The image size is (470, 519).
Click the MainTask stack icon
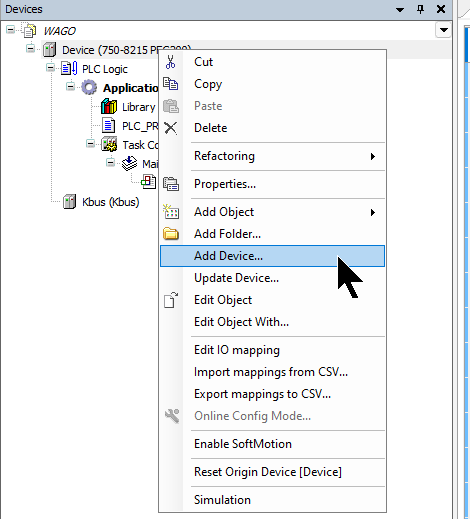tap(129, 164)
